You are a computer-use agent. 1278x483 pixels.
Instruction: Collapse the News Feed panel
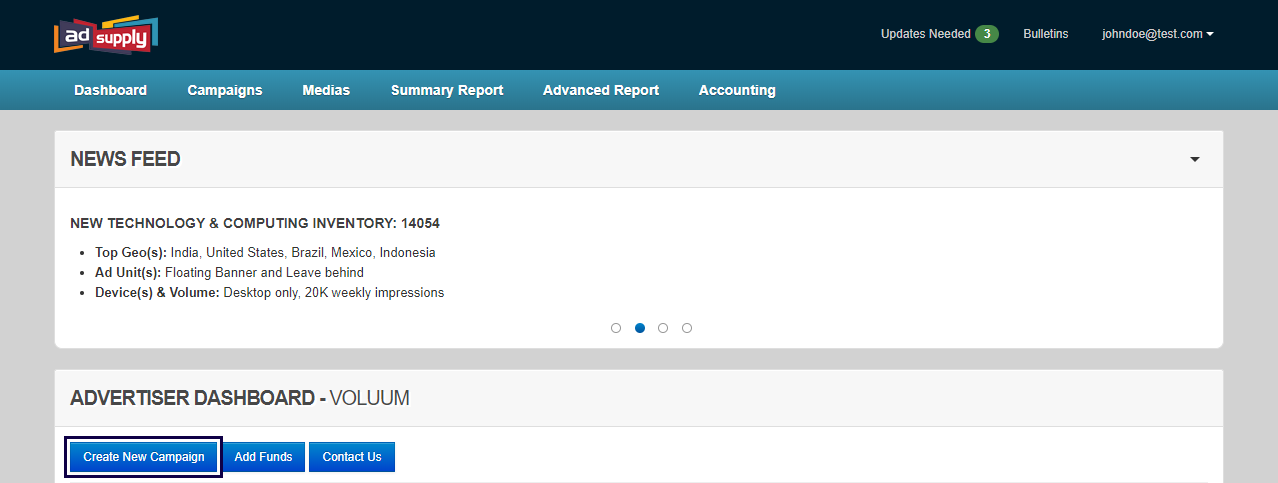click(1194, 160)
